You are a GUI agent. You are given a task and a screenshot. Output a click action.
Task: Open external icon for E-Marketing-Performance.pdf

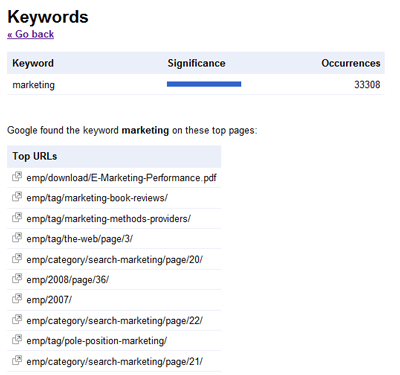17,176
